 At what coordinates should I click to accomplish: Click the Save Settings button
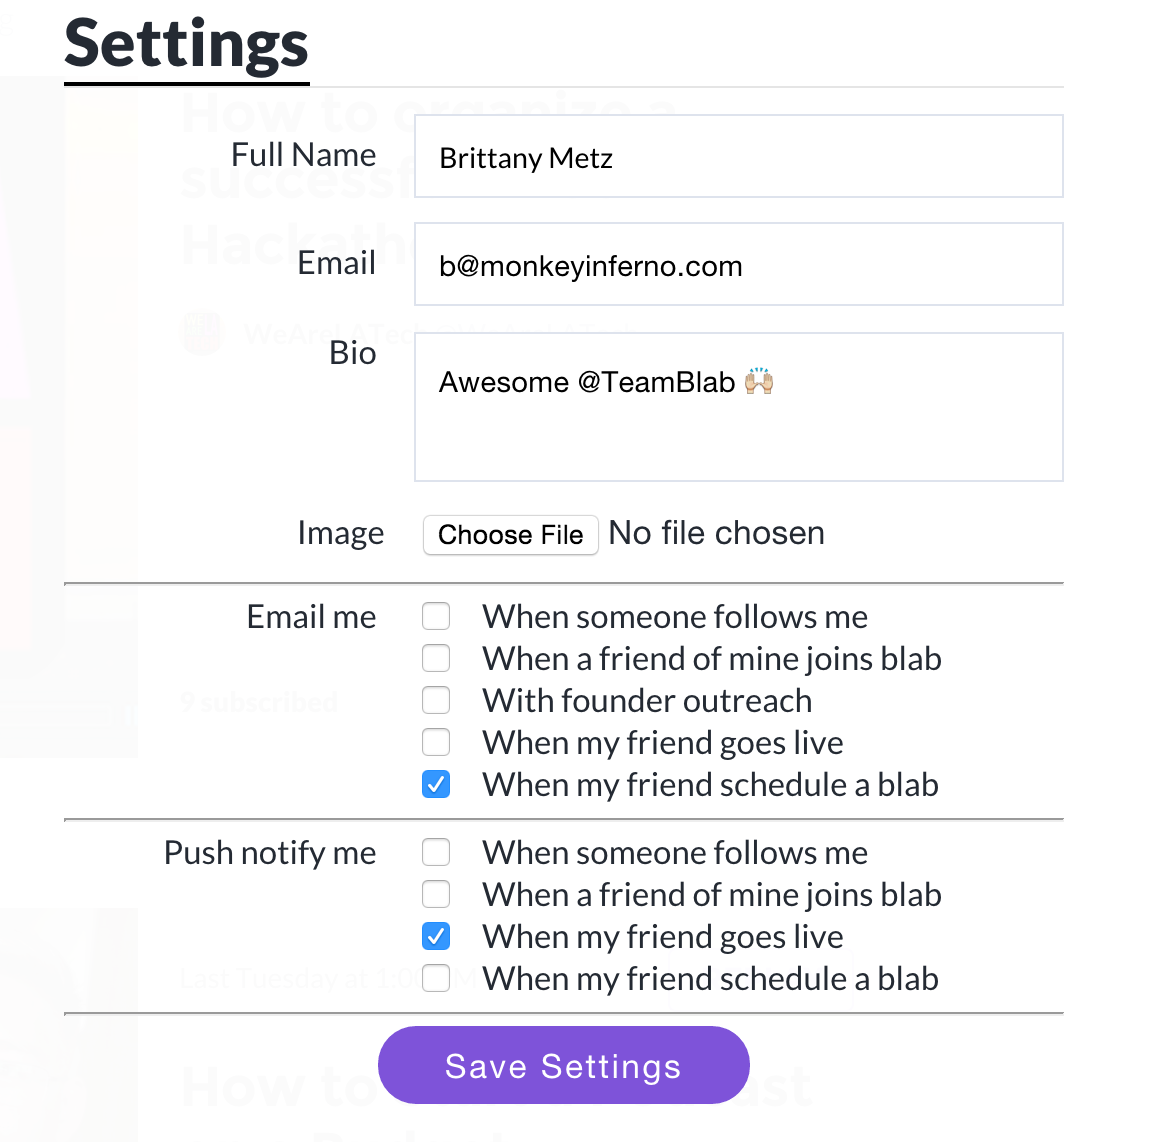(563, 1065)
